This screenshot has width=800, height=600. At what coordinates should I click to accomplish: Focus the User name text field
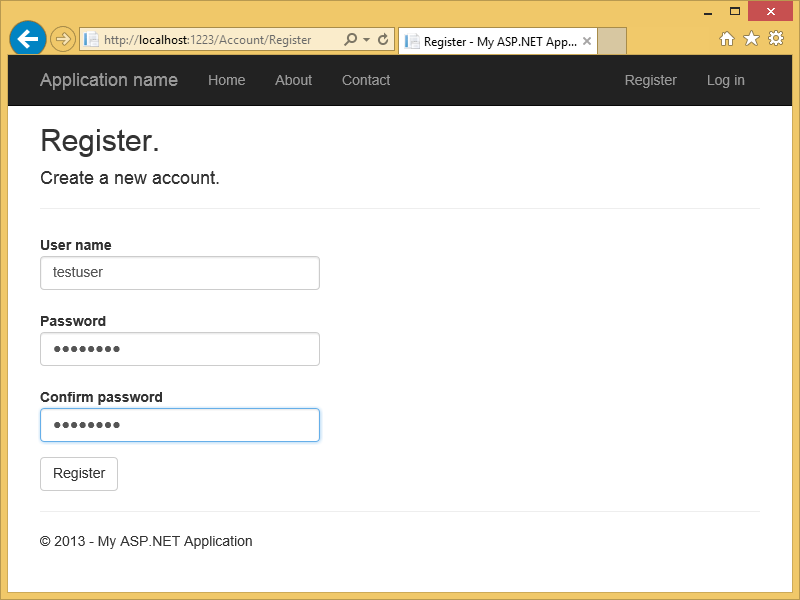[180, 273]
